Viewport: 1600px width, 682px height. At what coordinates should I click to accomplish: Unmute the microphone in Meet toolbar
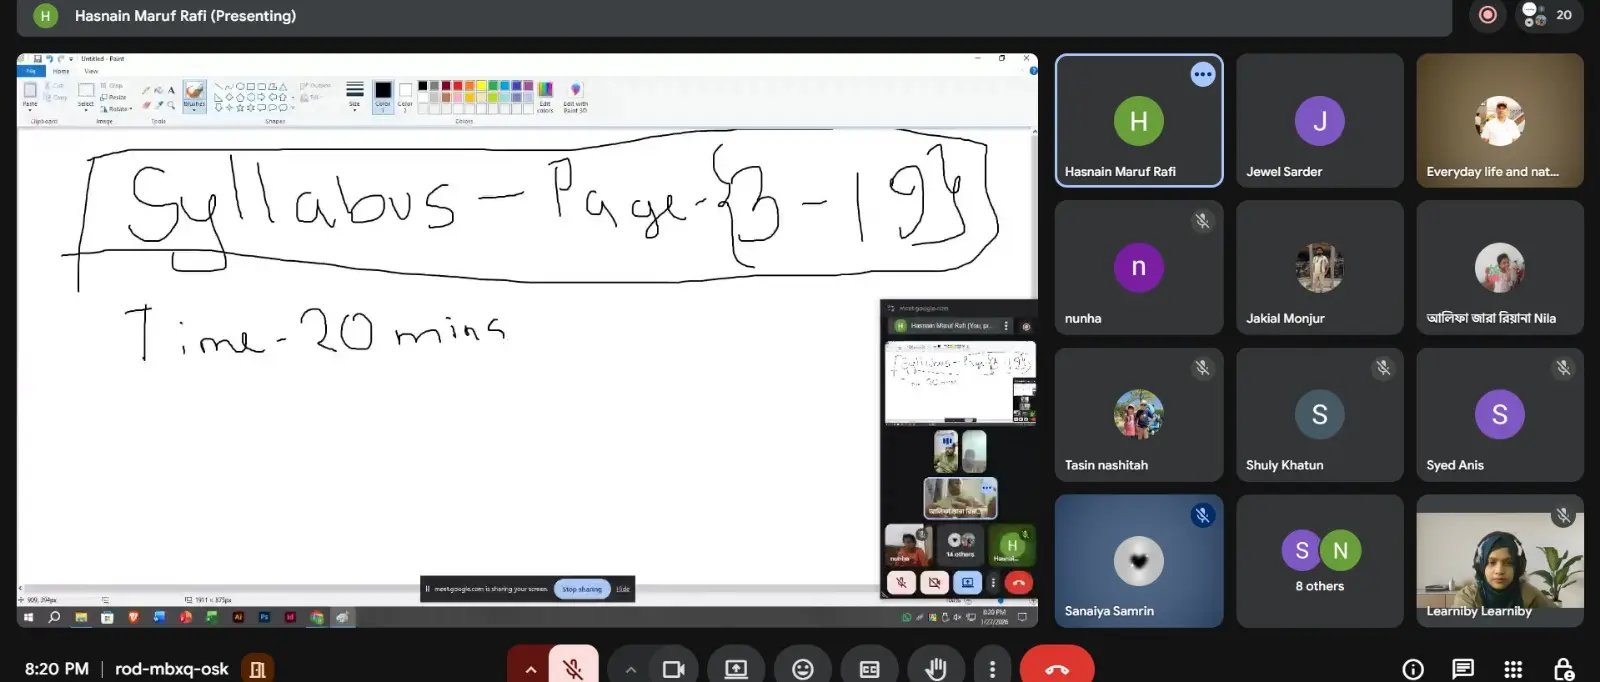pyautogui.click(x=573, y=669)
